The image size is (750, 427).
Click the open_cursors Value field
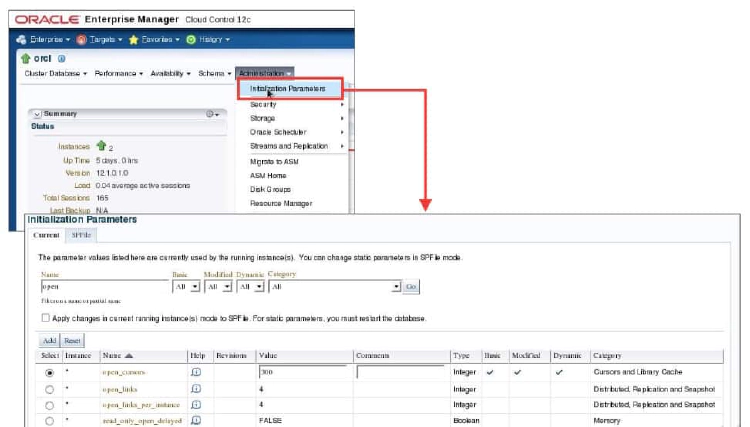click(x=303, y=372)
